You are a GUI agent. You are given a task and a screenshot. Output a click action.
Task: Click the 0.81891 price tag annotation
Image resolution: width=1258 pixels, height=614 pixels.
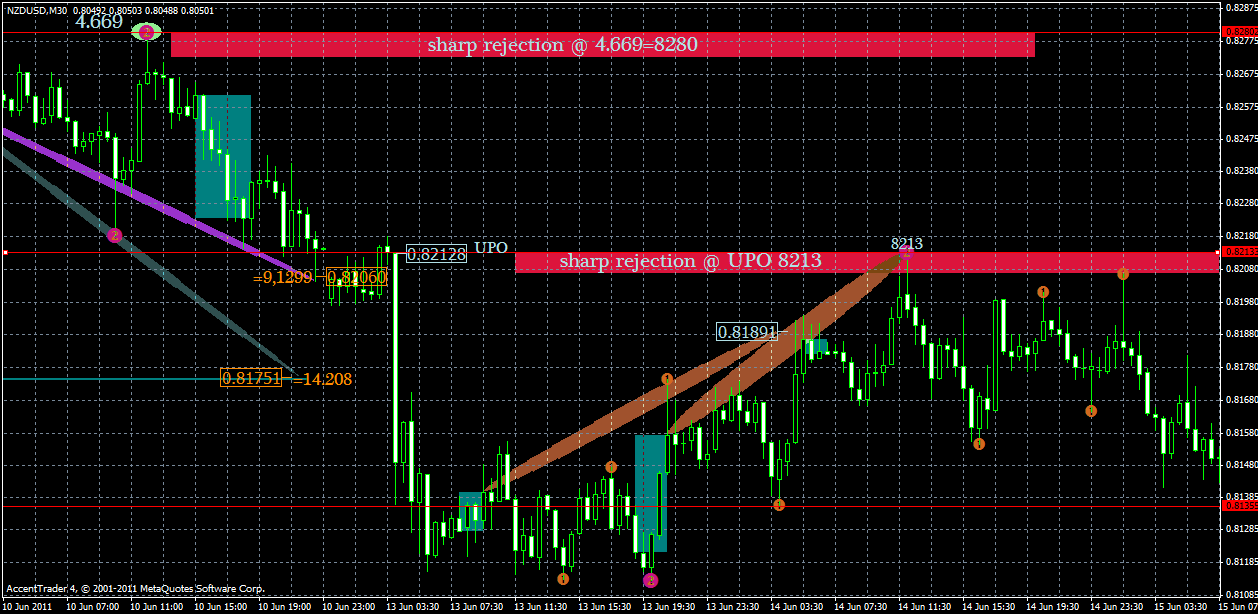pos(746,331)
